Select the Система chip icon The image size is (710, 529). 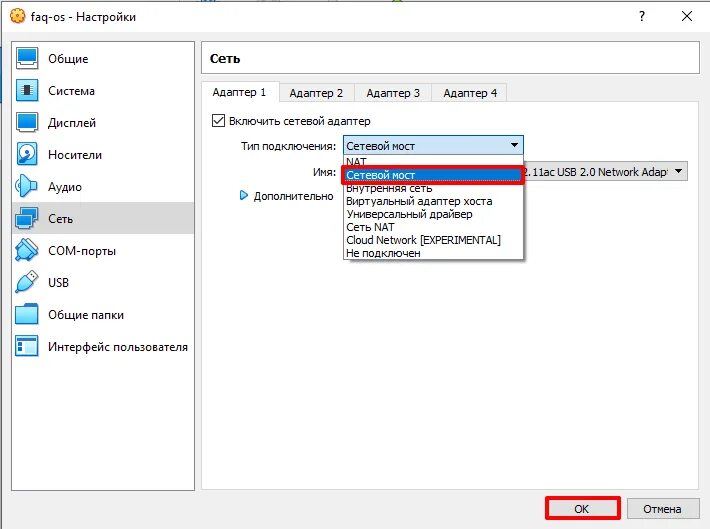[27, 91]
